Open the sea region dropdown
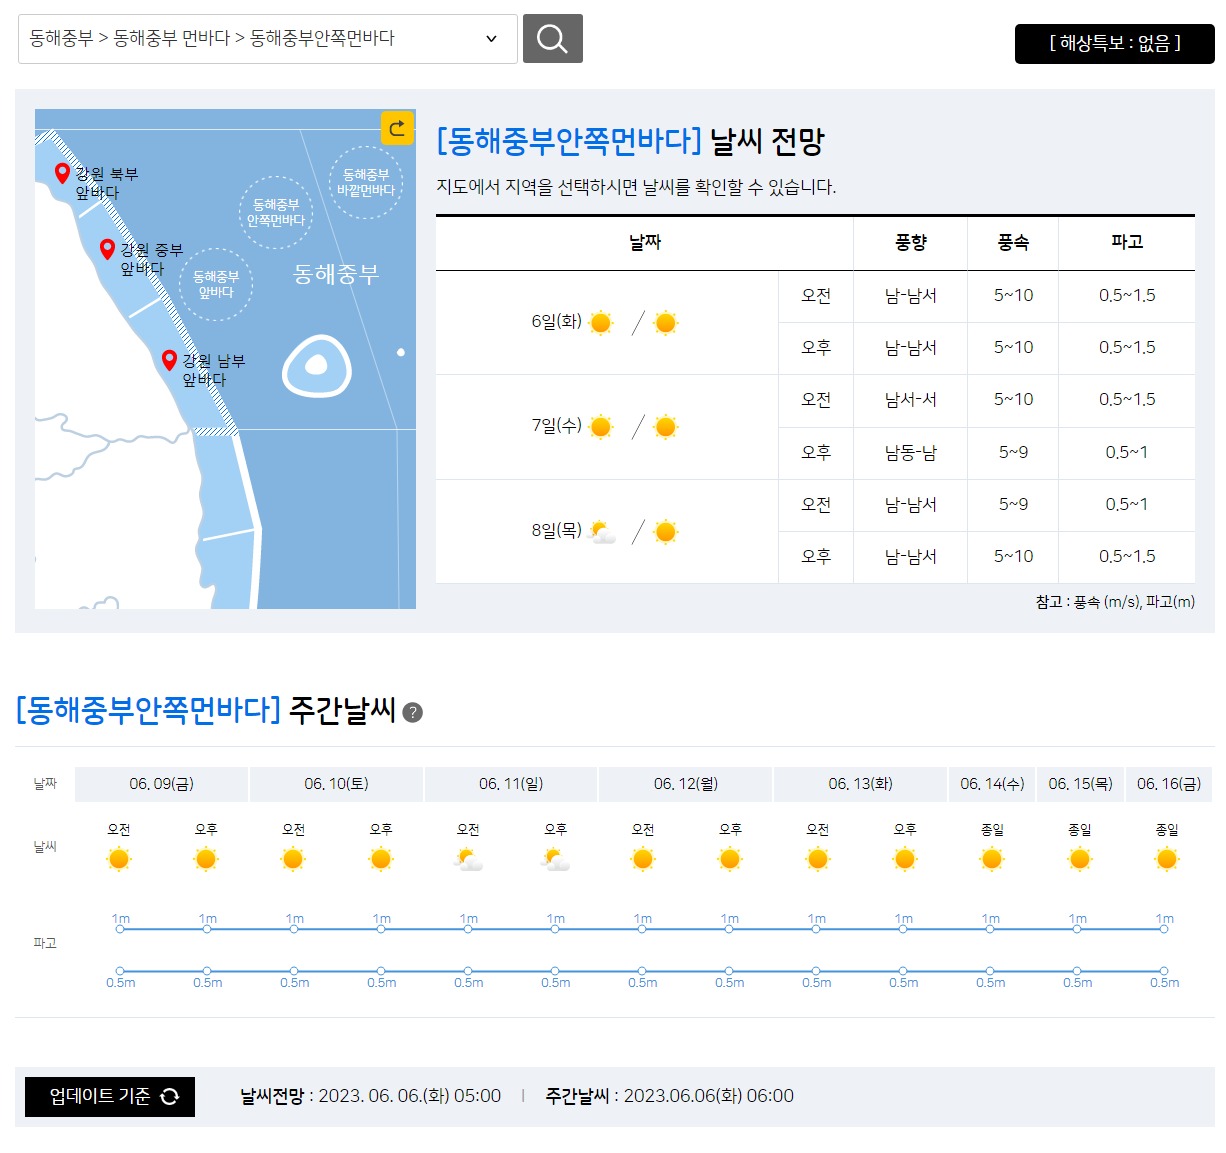 click(x=268, y=39)
